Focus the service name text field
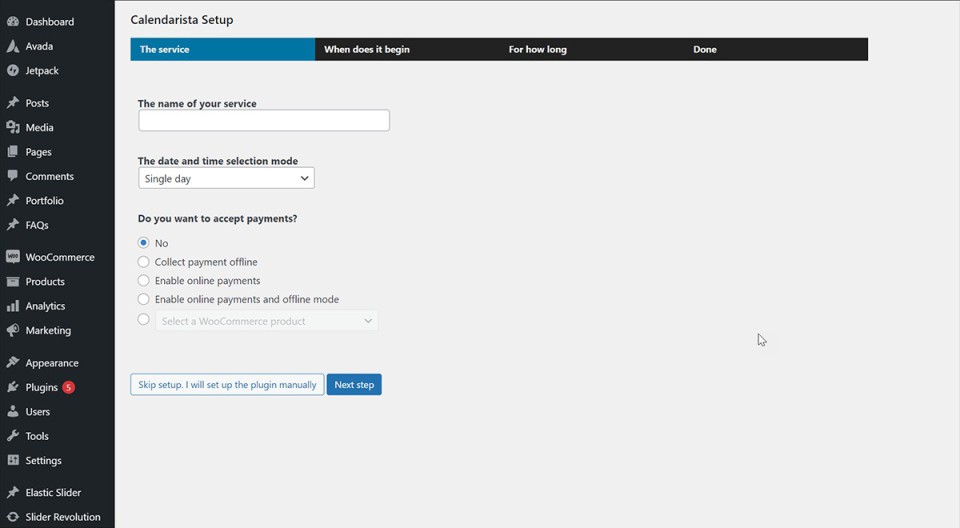 tap(264, 121)
